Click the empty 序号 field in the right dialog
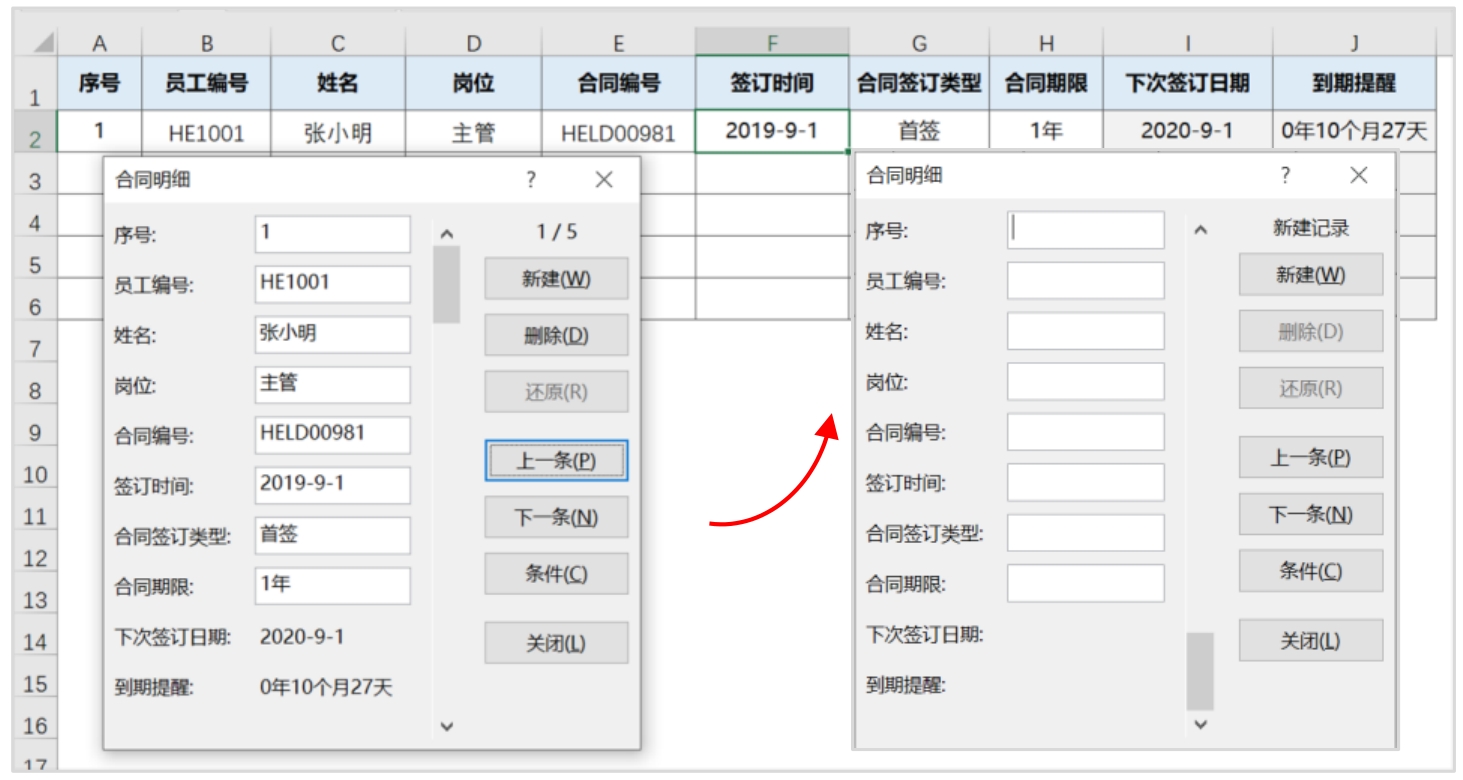The height and width of the screenshot is (780, 1463). coord(1085,230)
